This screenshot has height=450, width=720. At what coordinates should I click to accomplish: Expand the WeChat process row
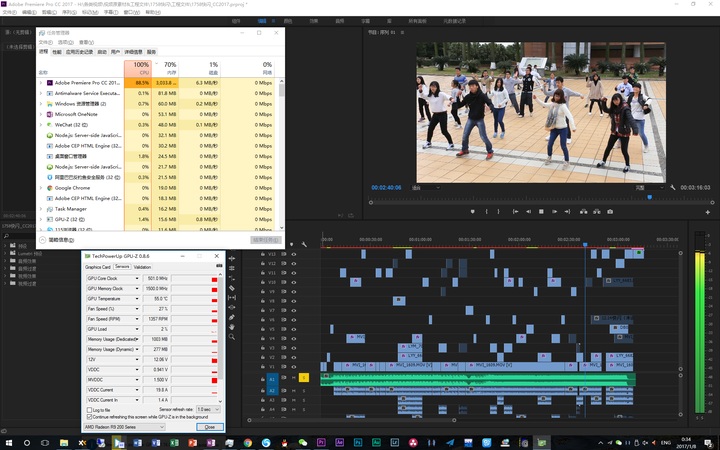click(41, 125)
